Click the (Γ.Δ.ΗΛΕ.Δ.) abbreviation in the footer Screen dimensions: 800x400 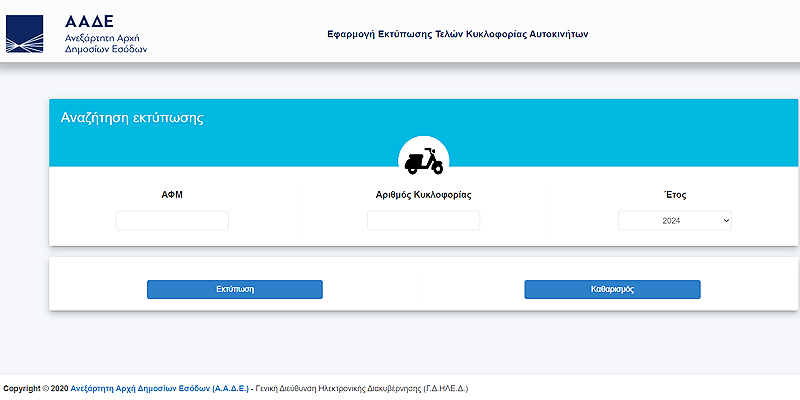pyautogui.click(x=445, y=387)
